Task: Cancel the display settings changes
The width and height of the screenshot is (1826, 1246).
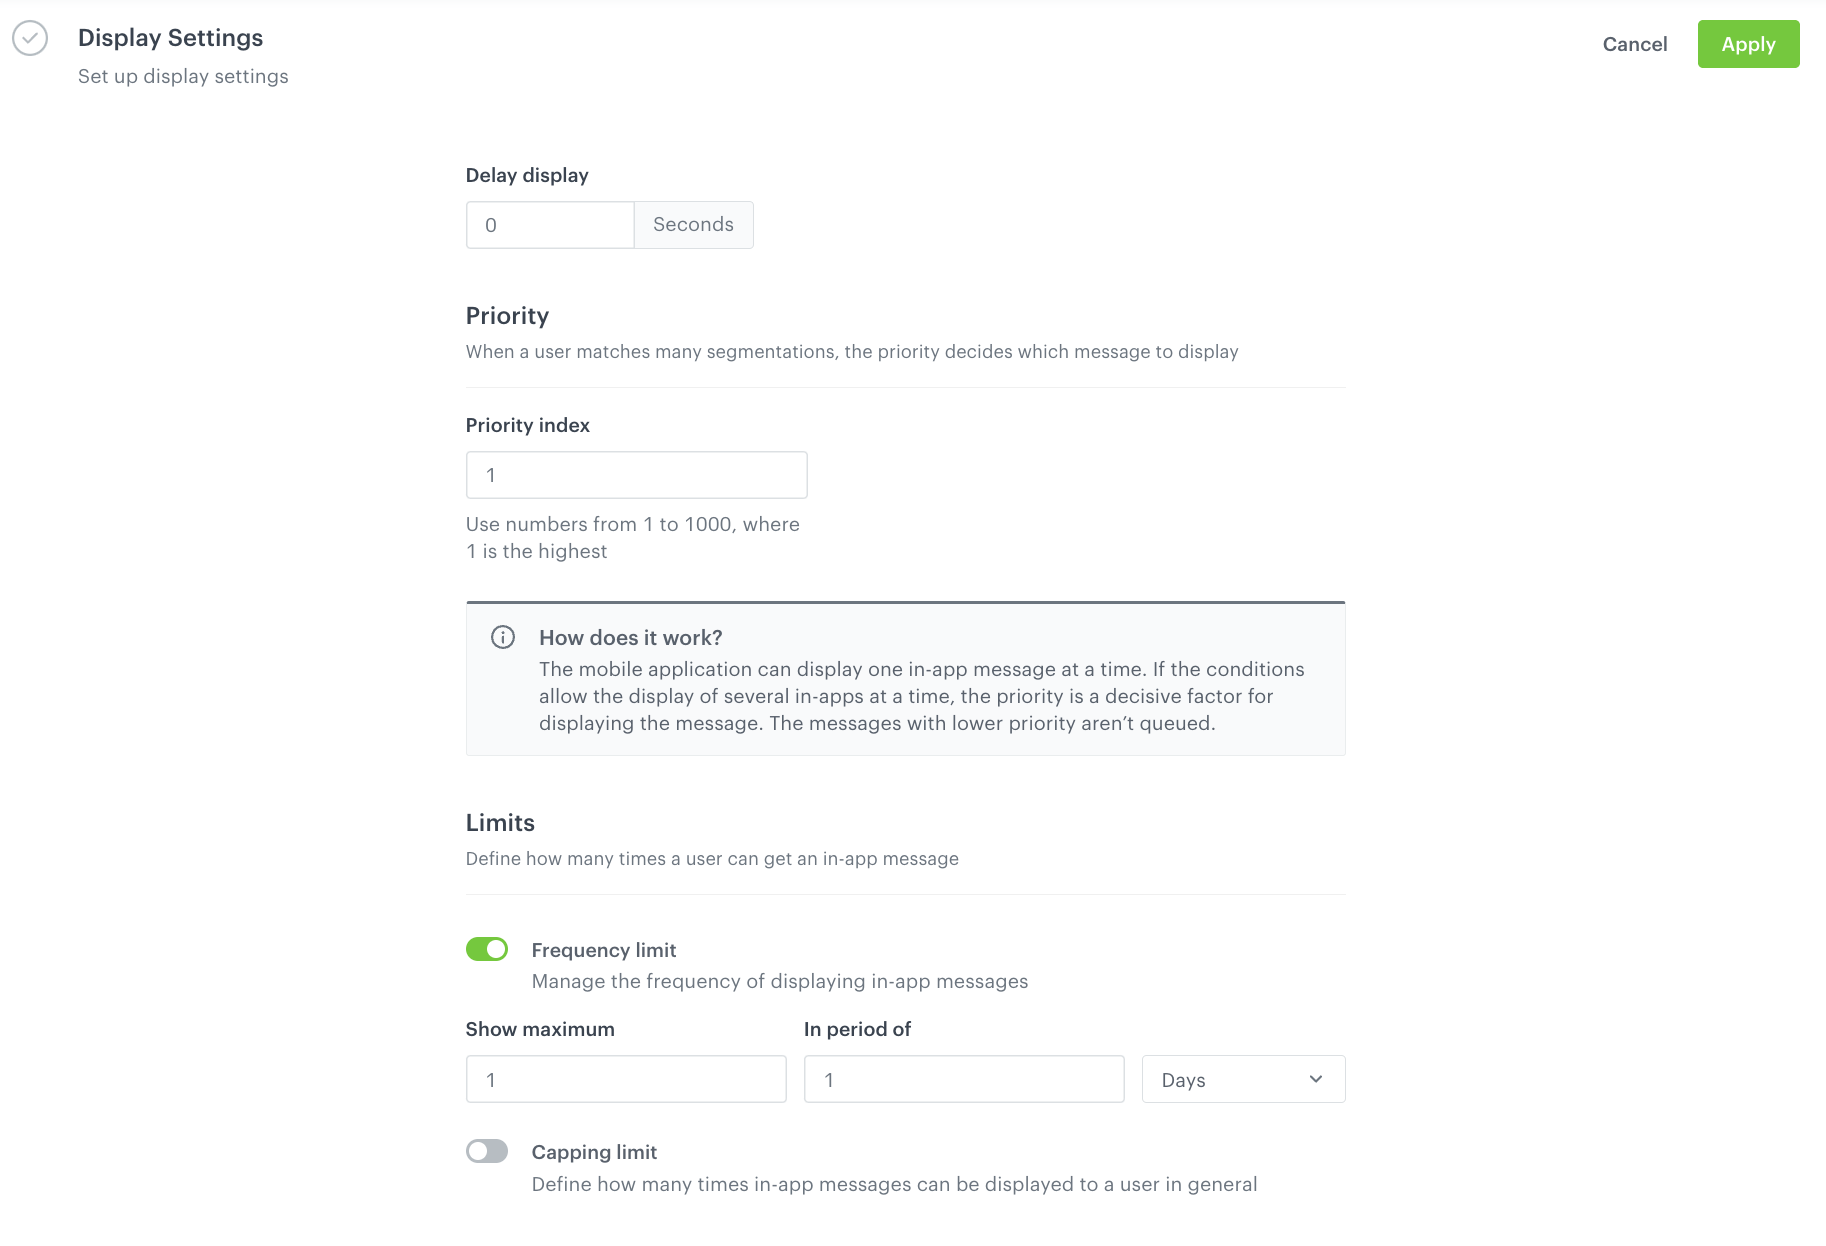Action: pyautogui.click(x=1635, y=44)
